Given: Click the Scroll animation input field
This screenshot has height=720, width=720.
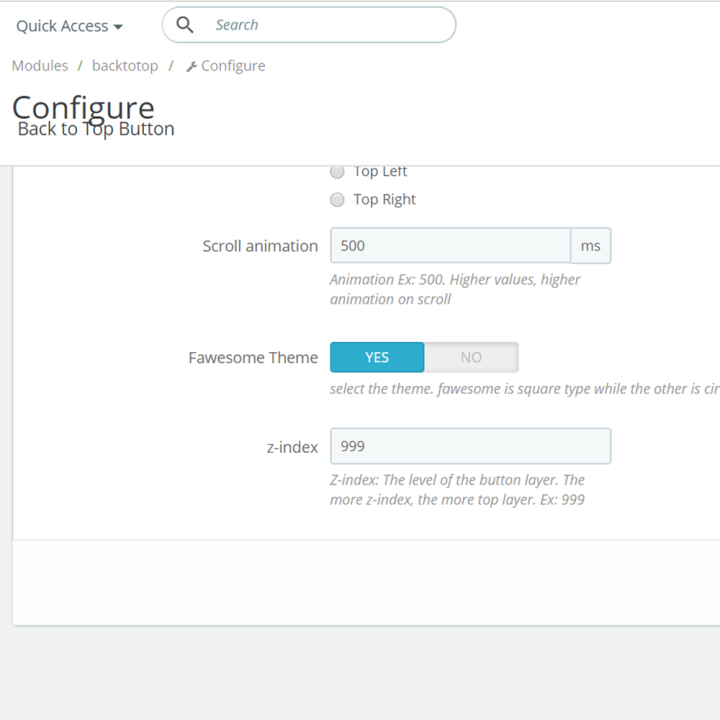Looking at the screenshot, I should [x=450, y=246].
